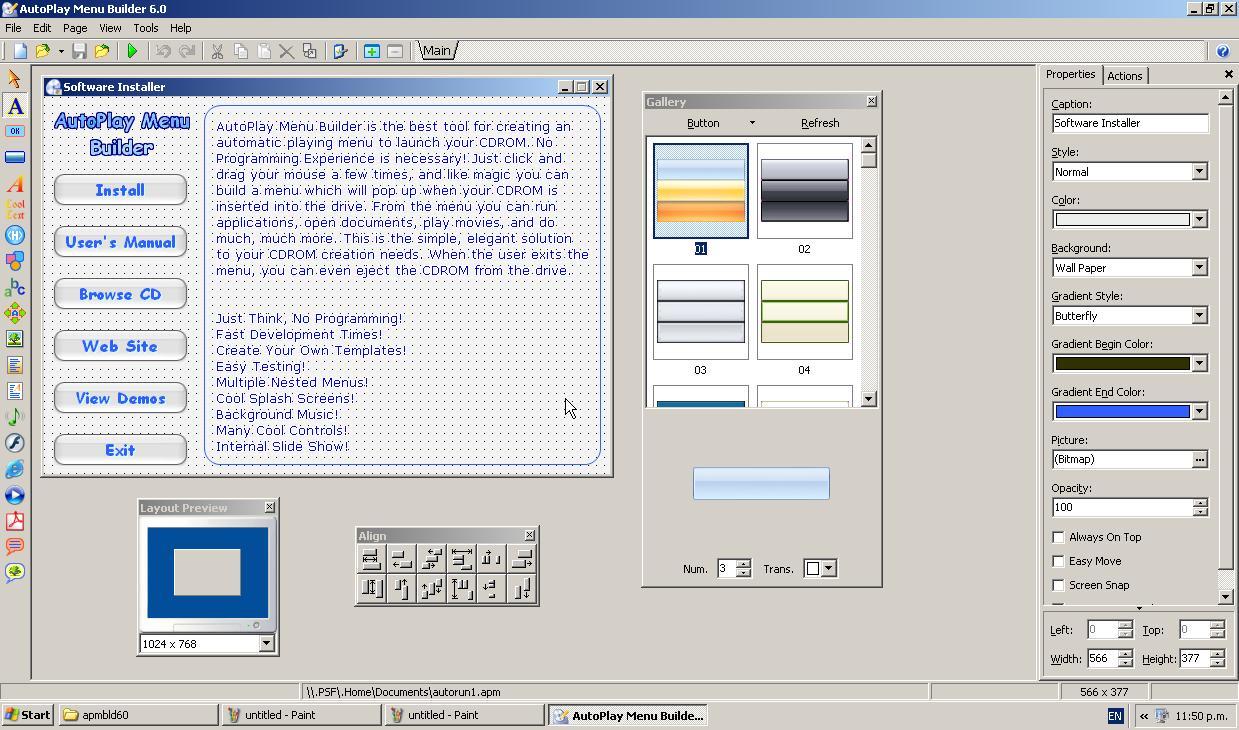
Task: Select the Cool Text tool in sidebar
Action: [15, 209]
